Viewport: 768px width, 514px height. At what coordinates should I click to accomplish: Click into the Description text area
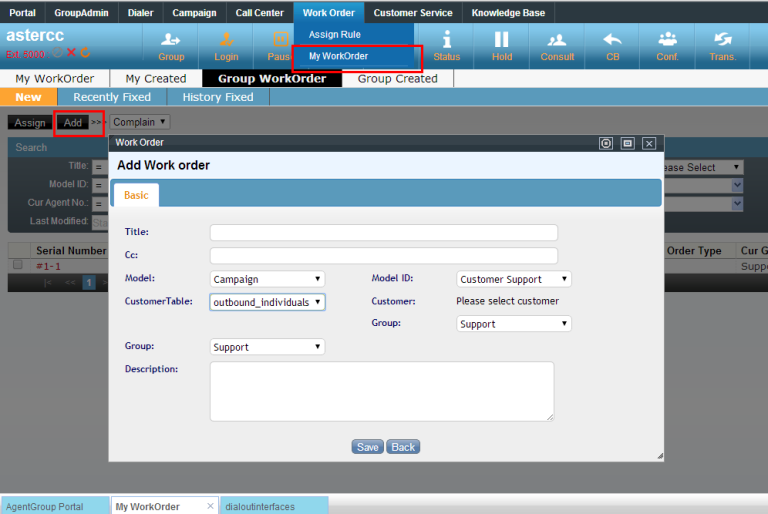tap(381, 391)
